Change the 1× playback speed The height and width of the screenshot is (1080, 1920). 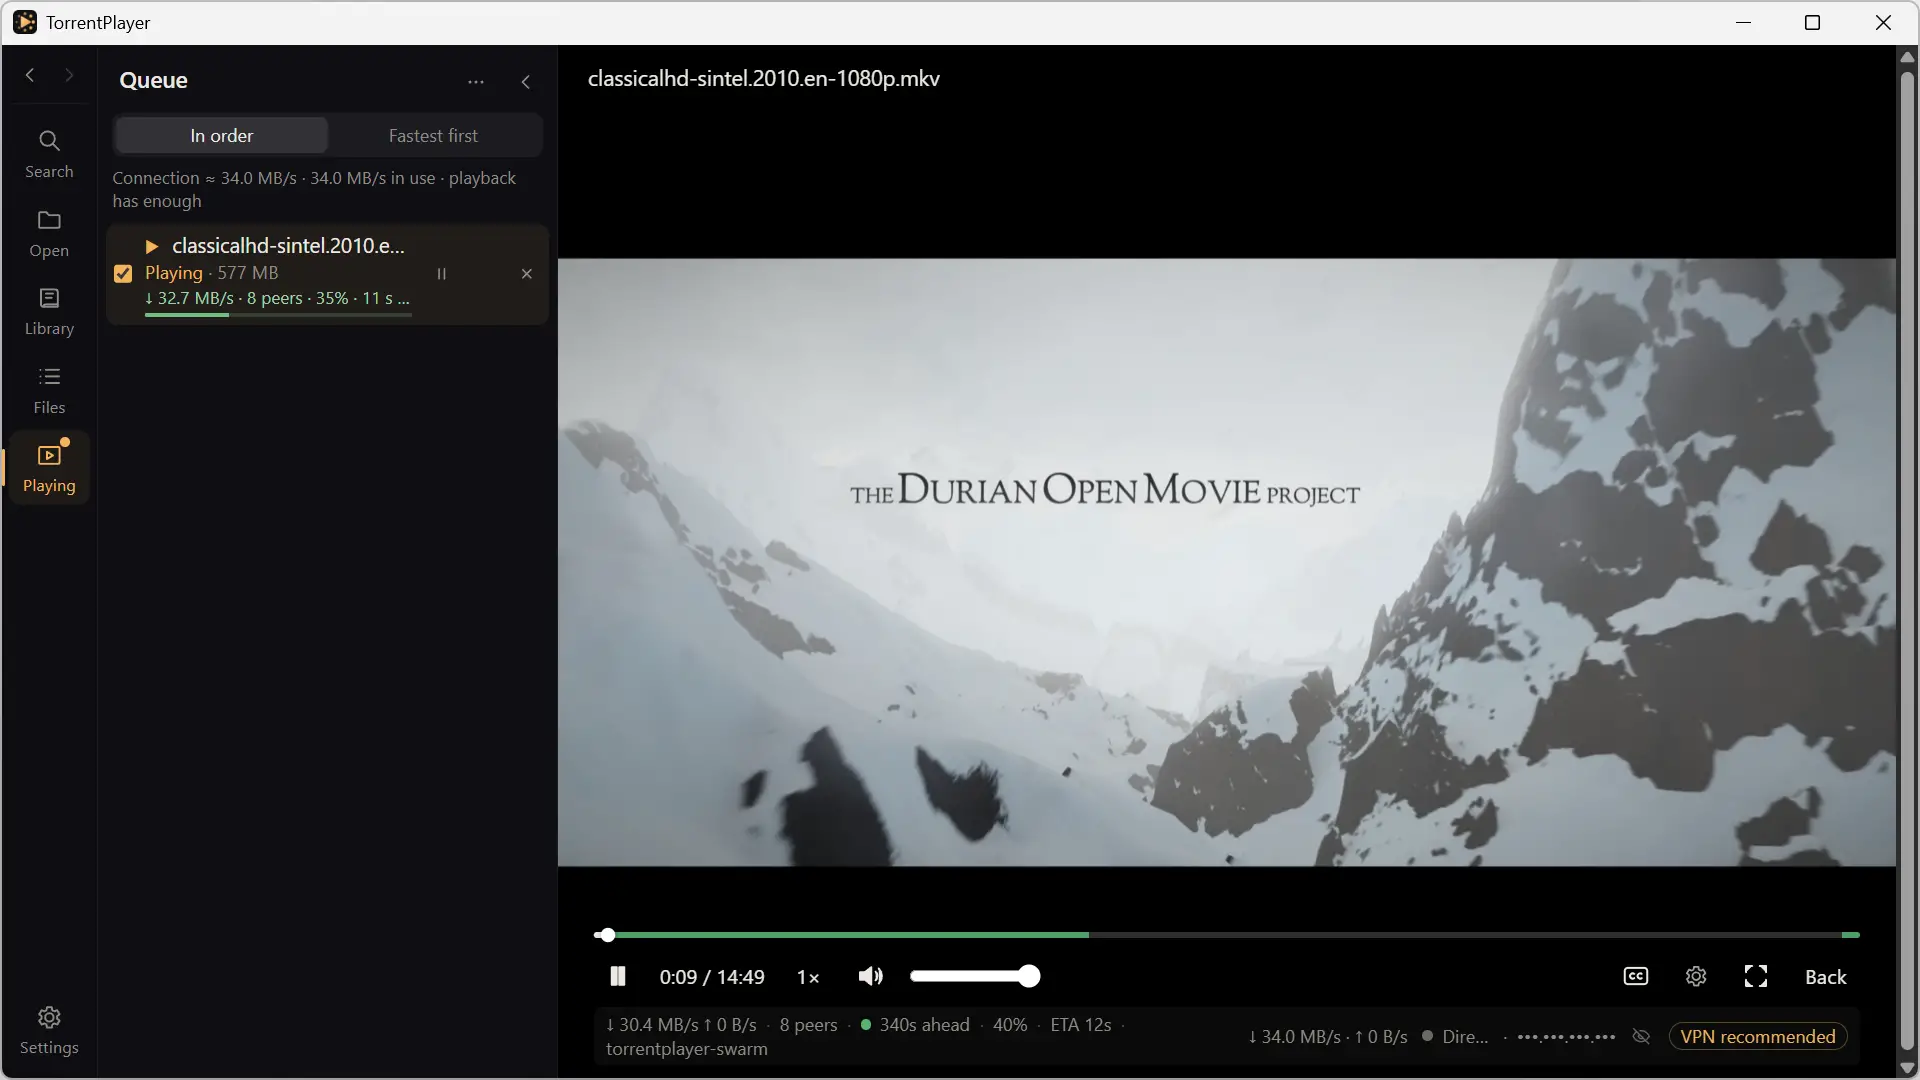[808, 977]
